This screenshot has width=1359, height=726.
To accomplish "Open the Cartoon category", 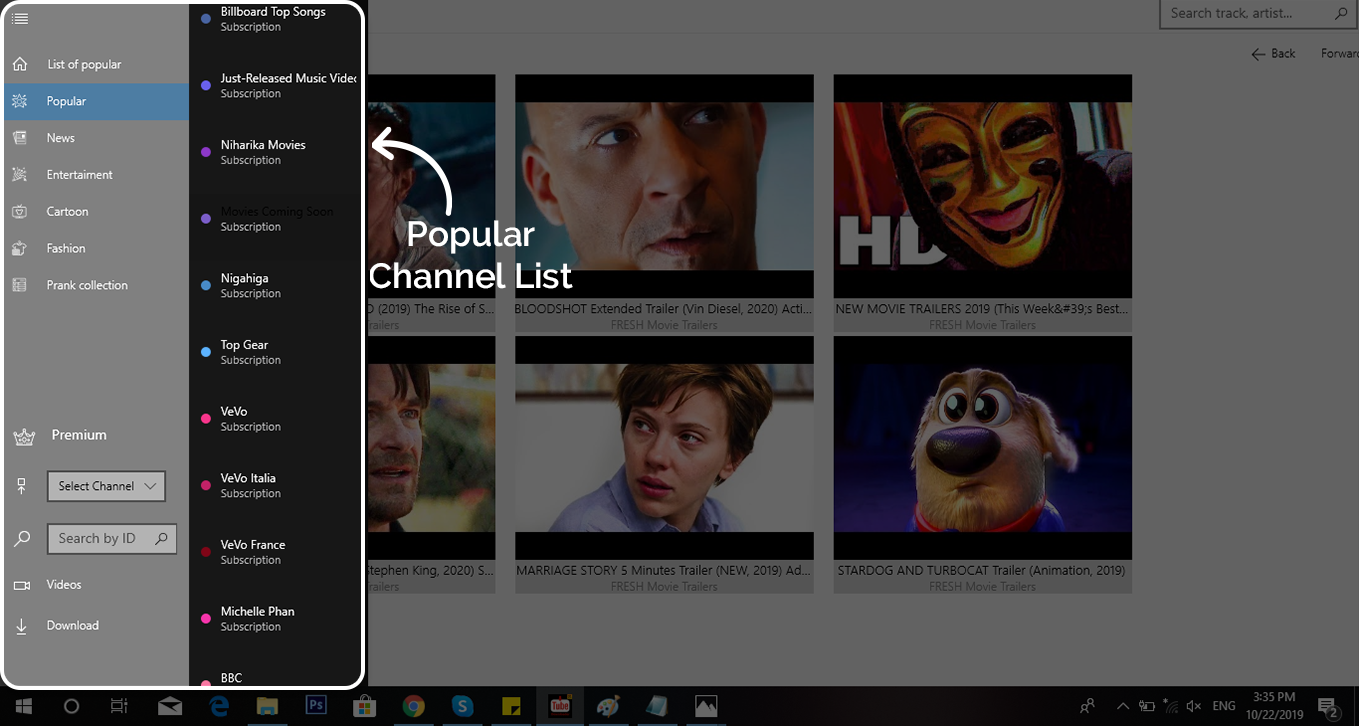I will pyautogui.click(x=96, y=212).
